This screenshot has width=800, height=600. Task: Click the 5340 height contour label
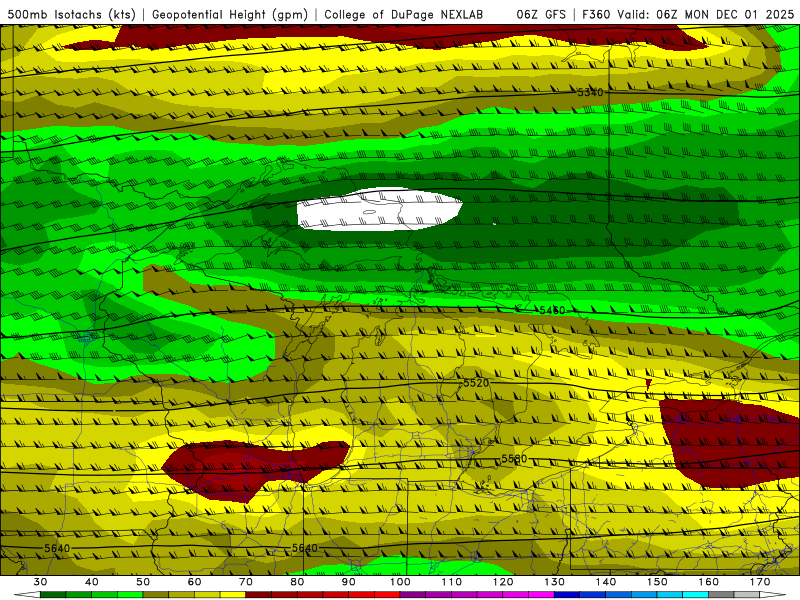590,92
